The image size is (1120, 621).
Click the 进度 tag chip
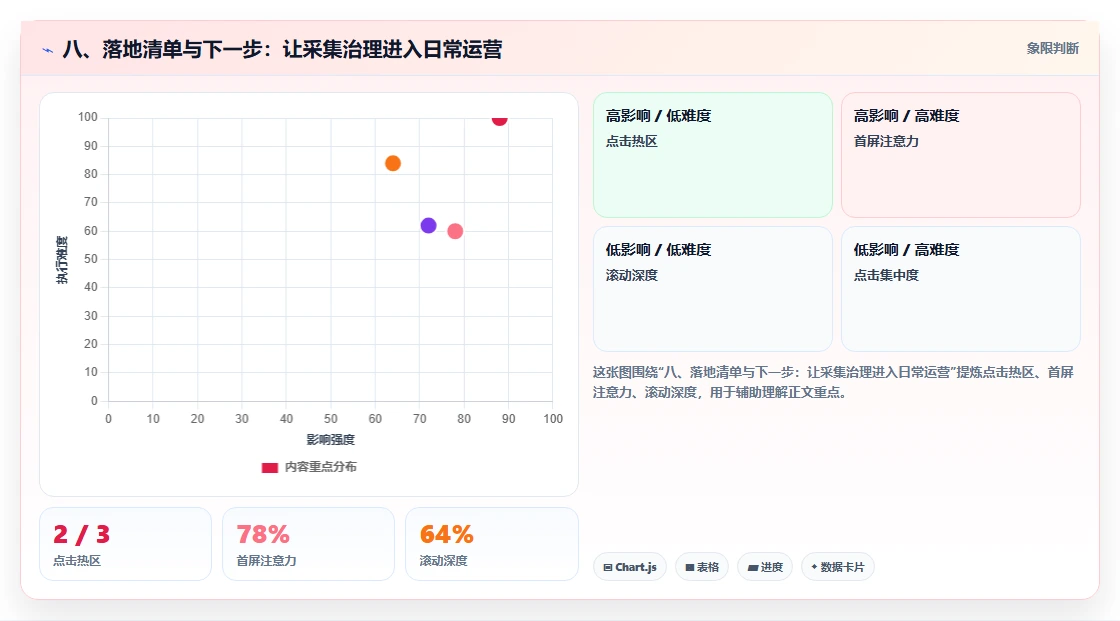click(765, 567)
